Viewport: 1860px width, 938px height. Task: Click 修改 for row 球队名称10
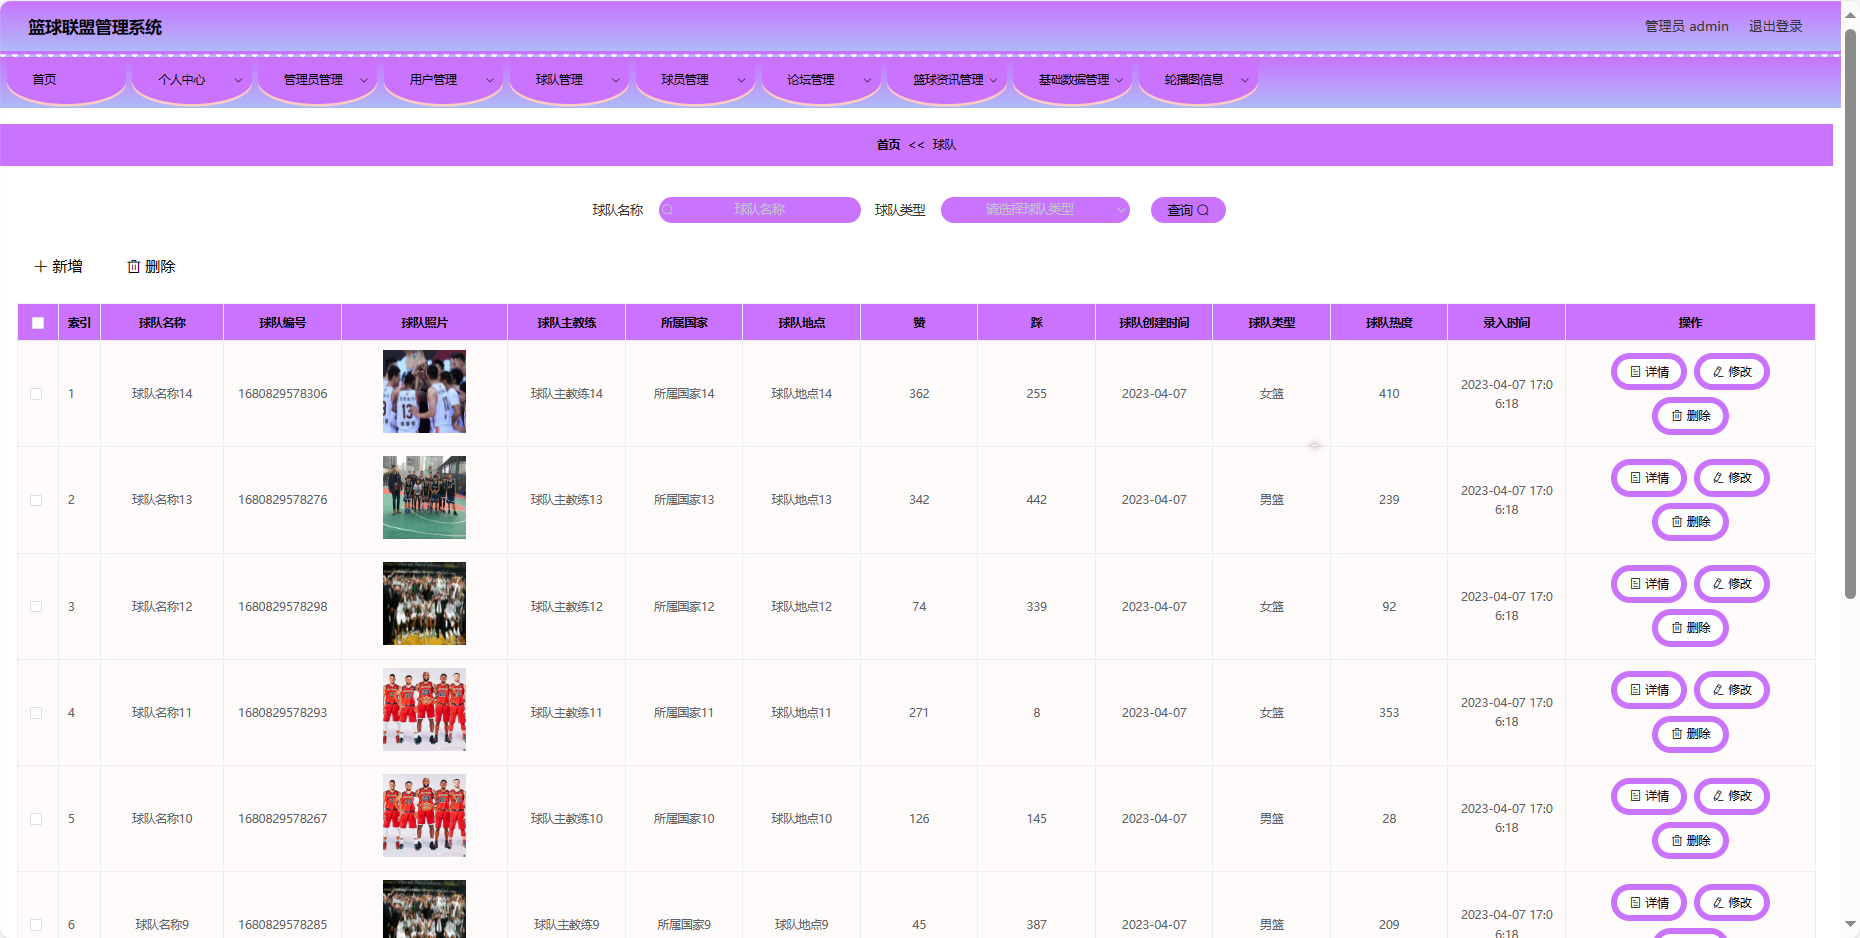[x=1731, y=796]
